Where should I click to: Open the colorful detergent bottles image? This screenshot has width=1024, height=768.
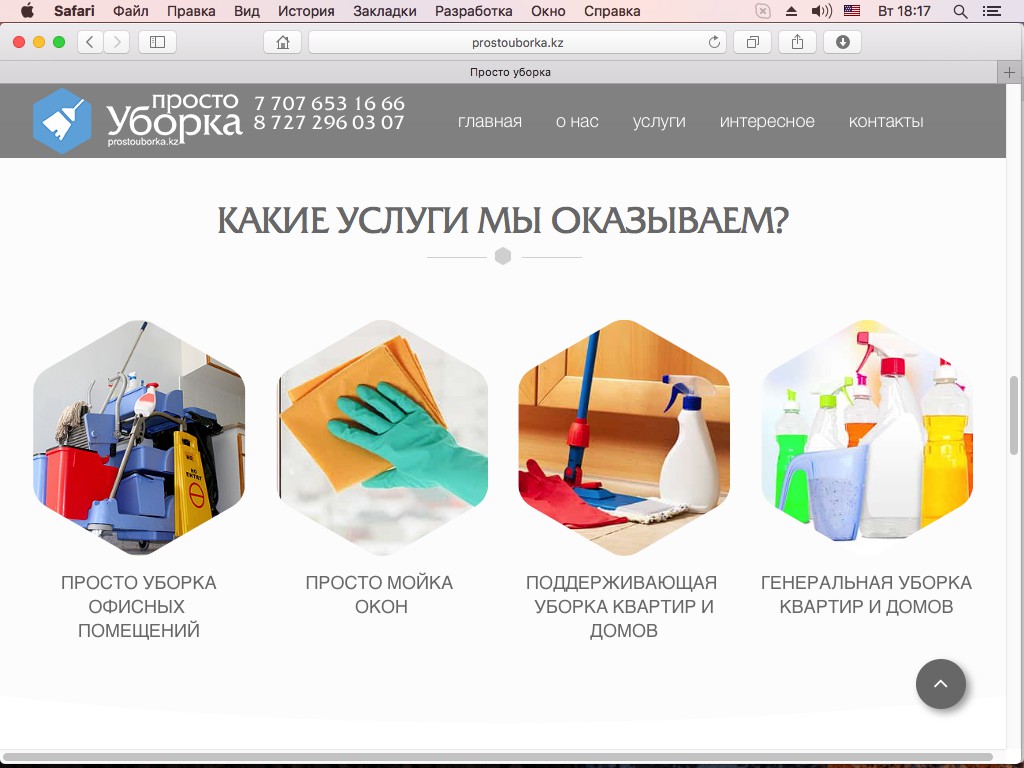pyautogui.click(x=867, y=438)
